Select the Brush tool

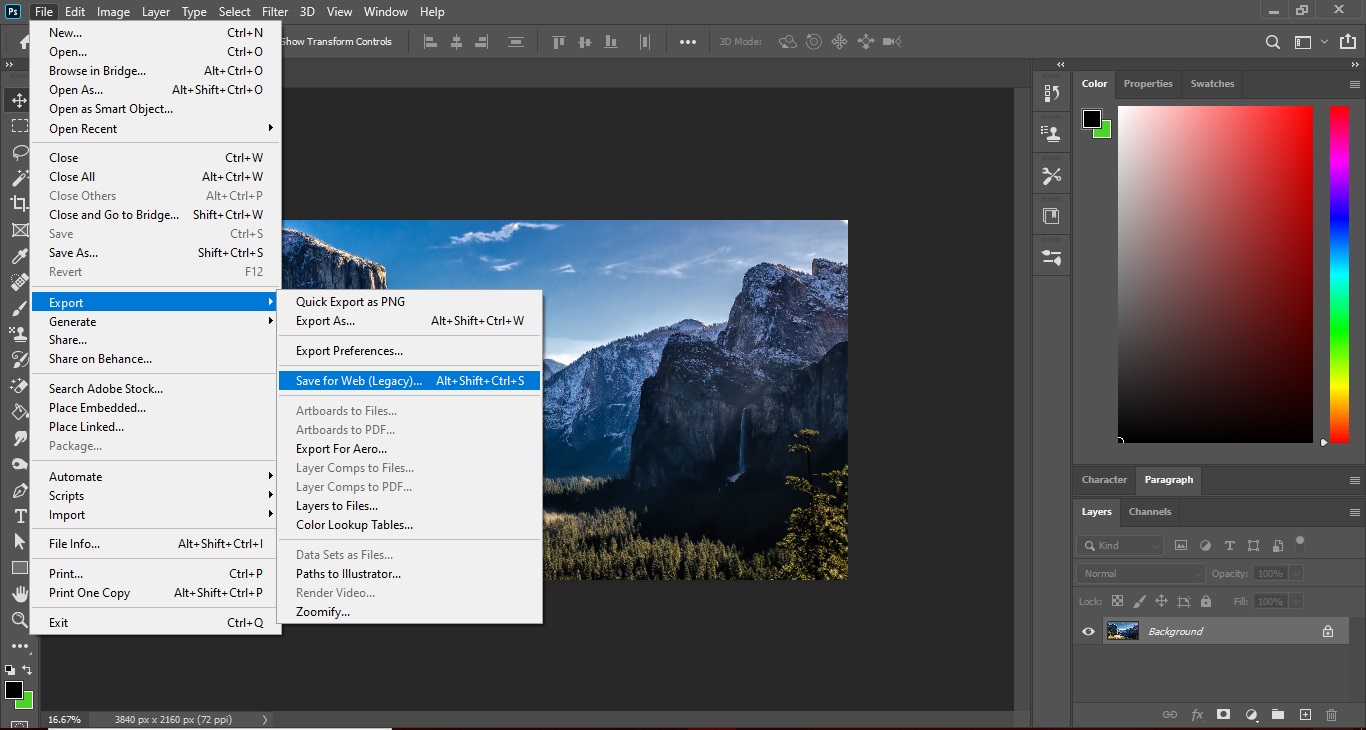pos(19,308)
